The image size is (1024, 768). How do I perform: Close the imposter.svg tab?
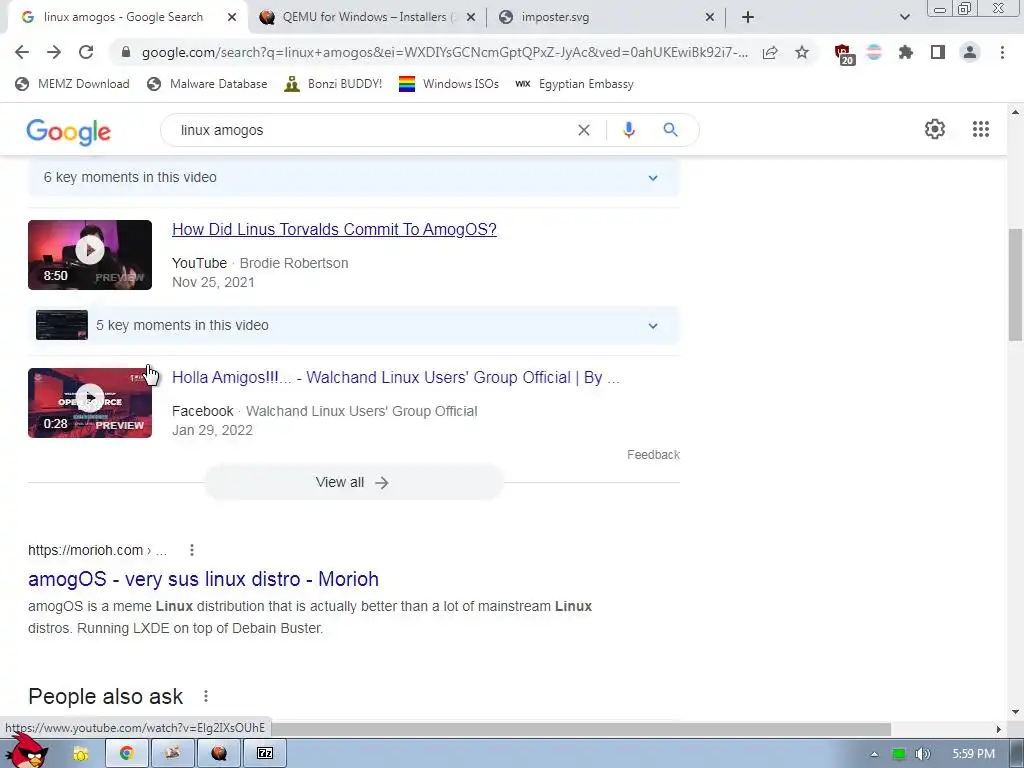click(x=710, y=18)
